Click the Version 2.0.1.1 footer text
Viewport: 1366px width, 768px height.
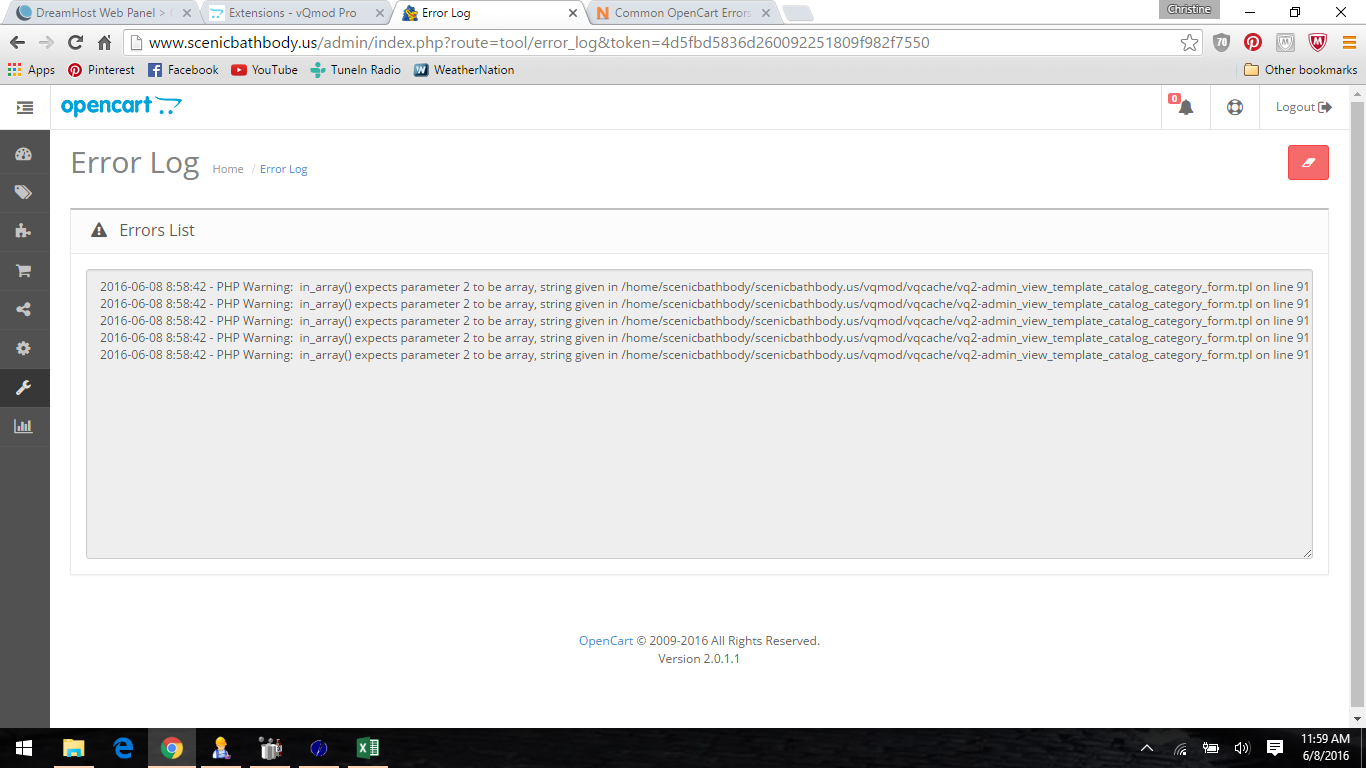[699, 659]
